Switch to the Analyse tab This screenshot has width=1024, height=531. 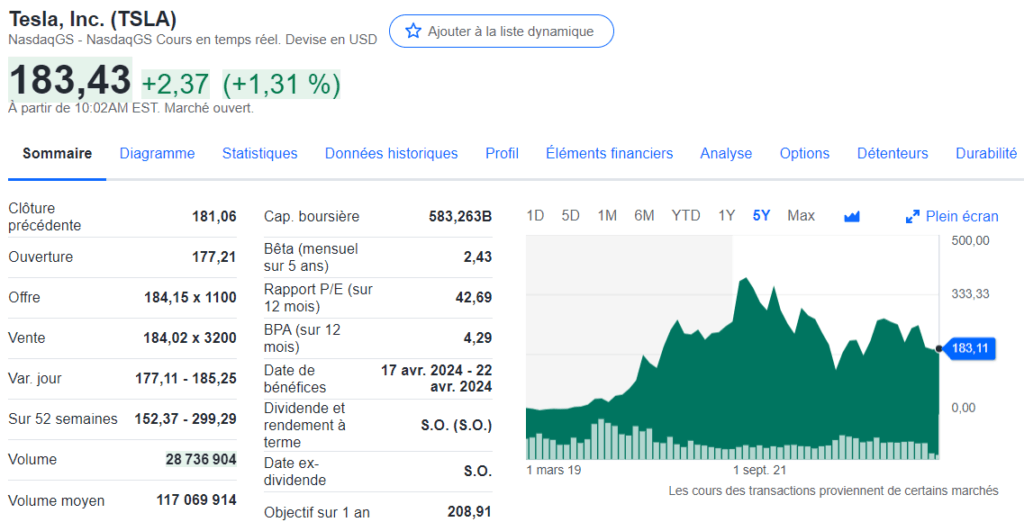(x=726, y=153)
